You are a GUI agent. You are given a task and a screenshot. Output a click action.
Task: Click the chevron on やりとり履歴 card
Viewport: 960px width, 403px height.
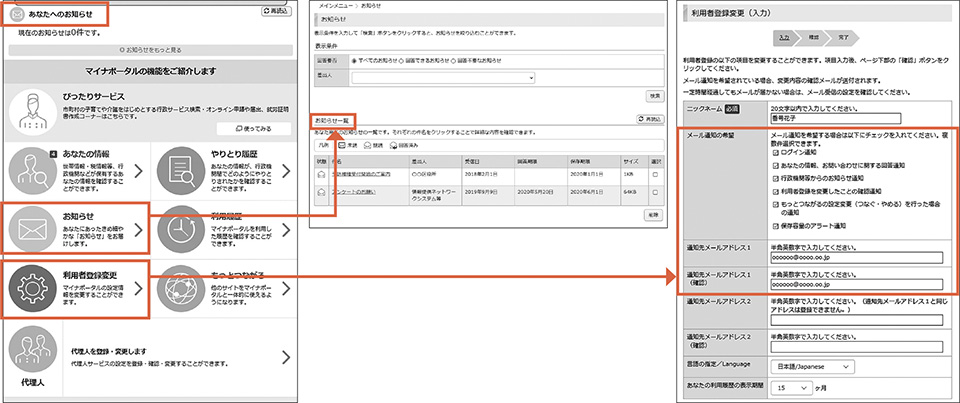[285, 171]
